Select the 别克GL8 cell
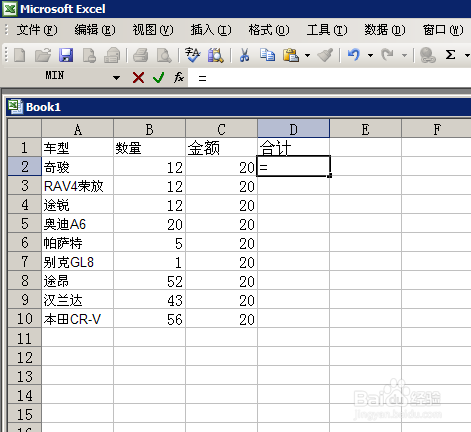The width and height of the screenshot is (471, 432). pos(77,262)
